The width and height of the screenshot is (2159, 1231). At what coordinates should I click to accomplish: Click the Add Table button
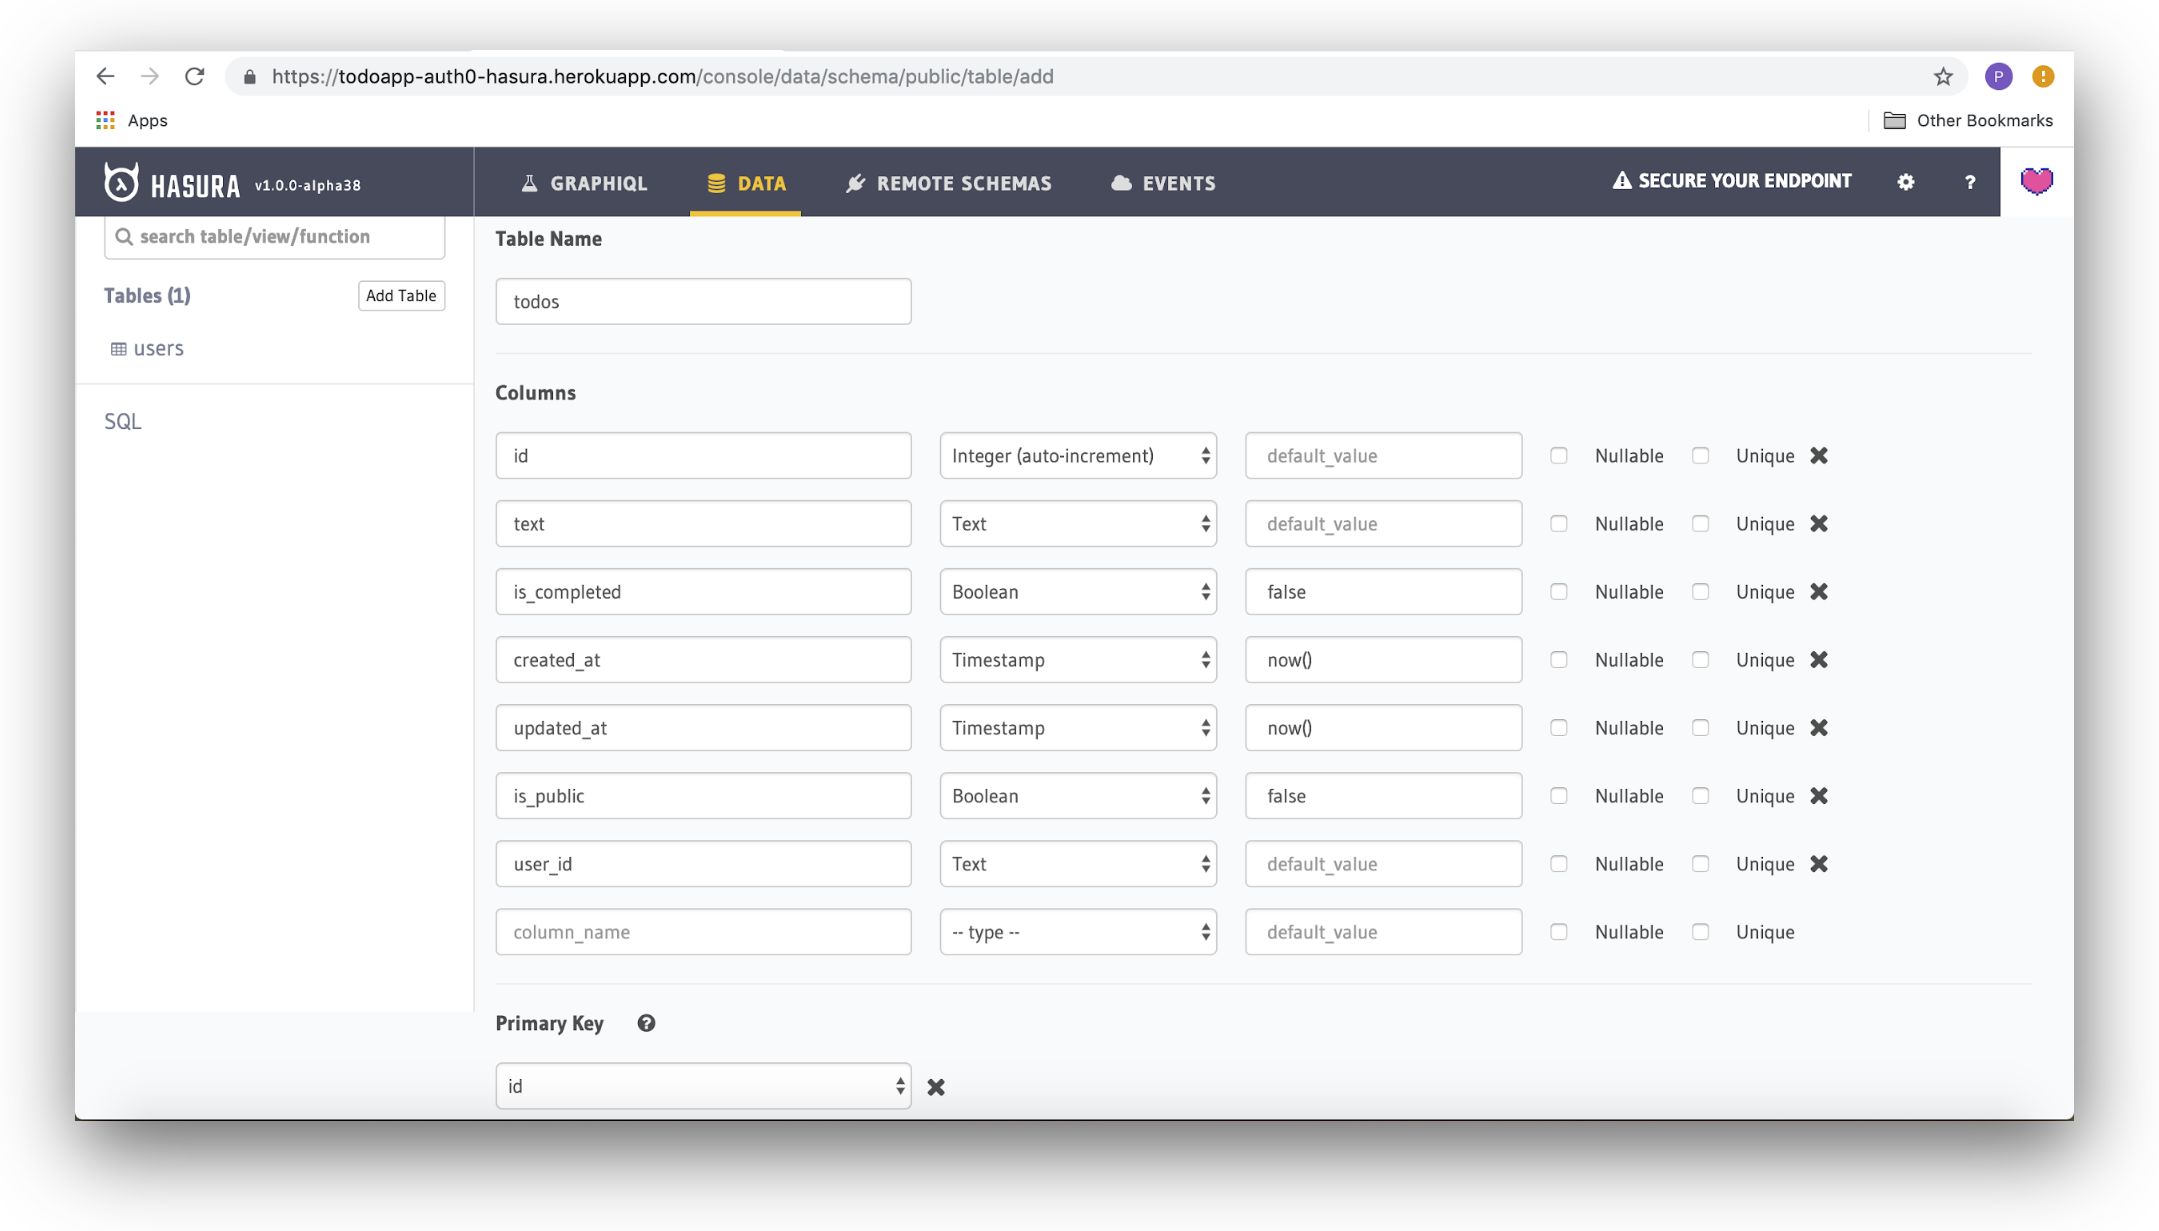click(401, 295)
